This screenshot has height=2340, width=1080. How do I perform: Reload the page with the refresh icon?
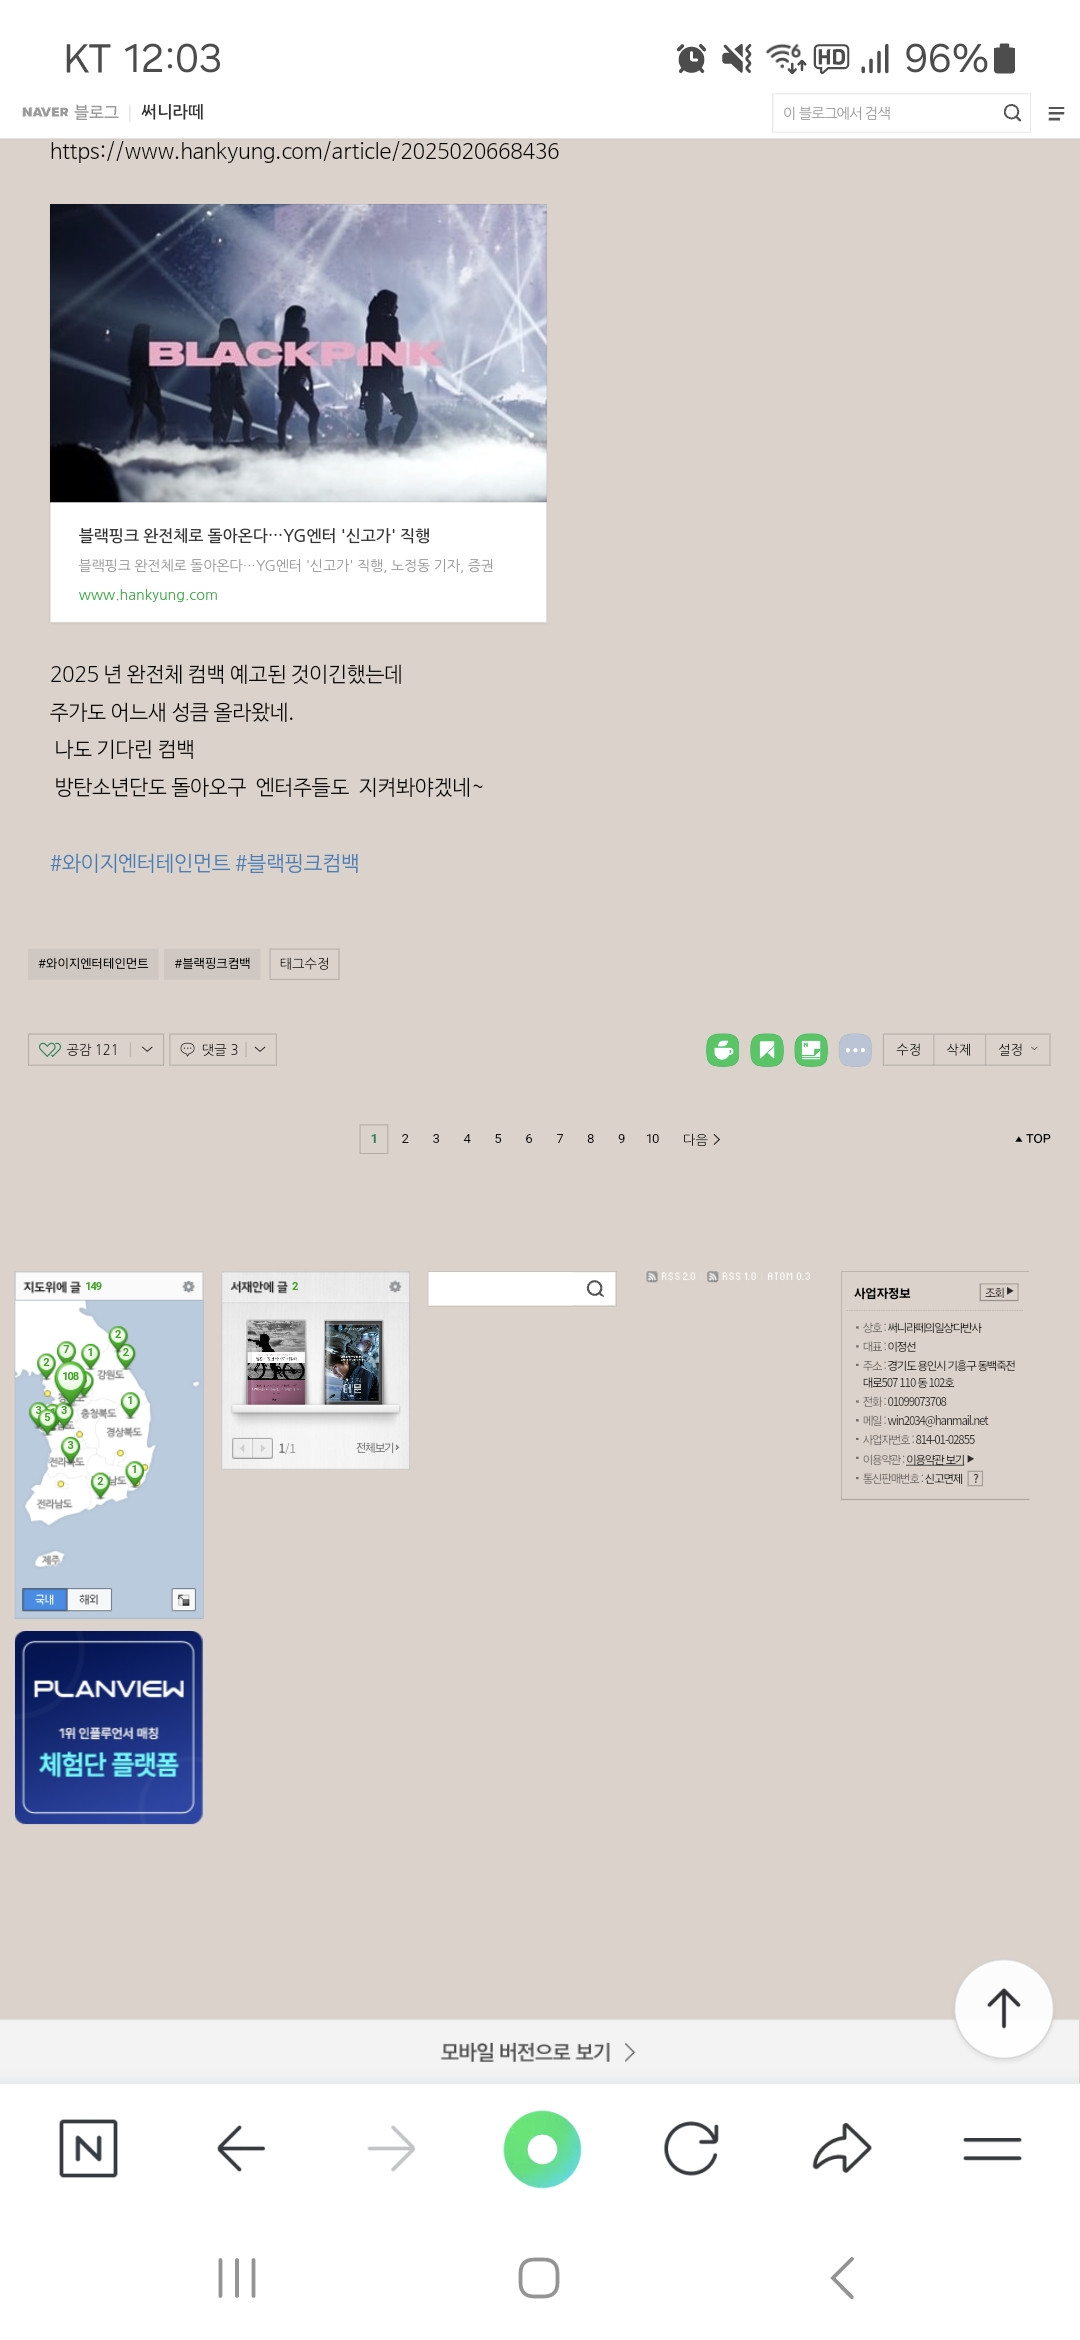pos(691,2148)
